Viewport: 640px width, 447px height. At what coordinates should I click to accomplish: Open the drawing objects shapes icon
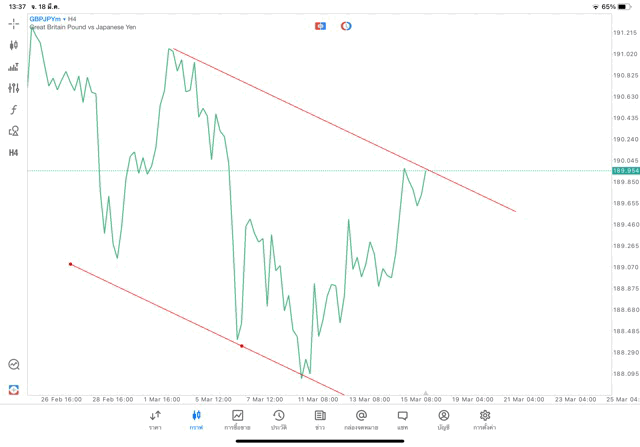(14, 131)
